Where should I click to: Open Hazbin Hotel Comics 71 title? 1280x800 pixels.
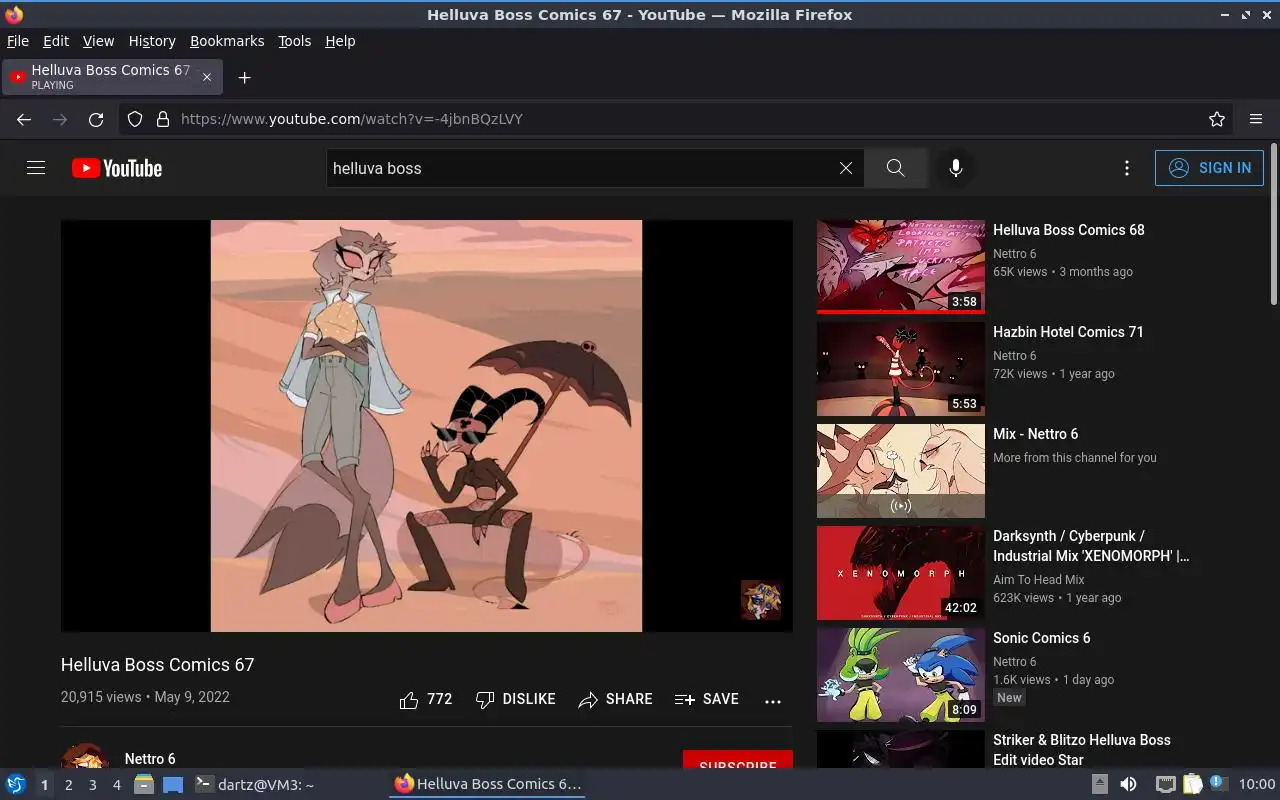tap(1068, 332)
